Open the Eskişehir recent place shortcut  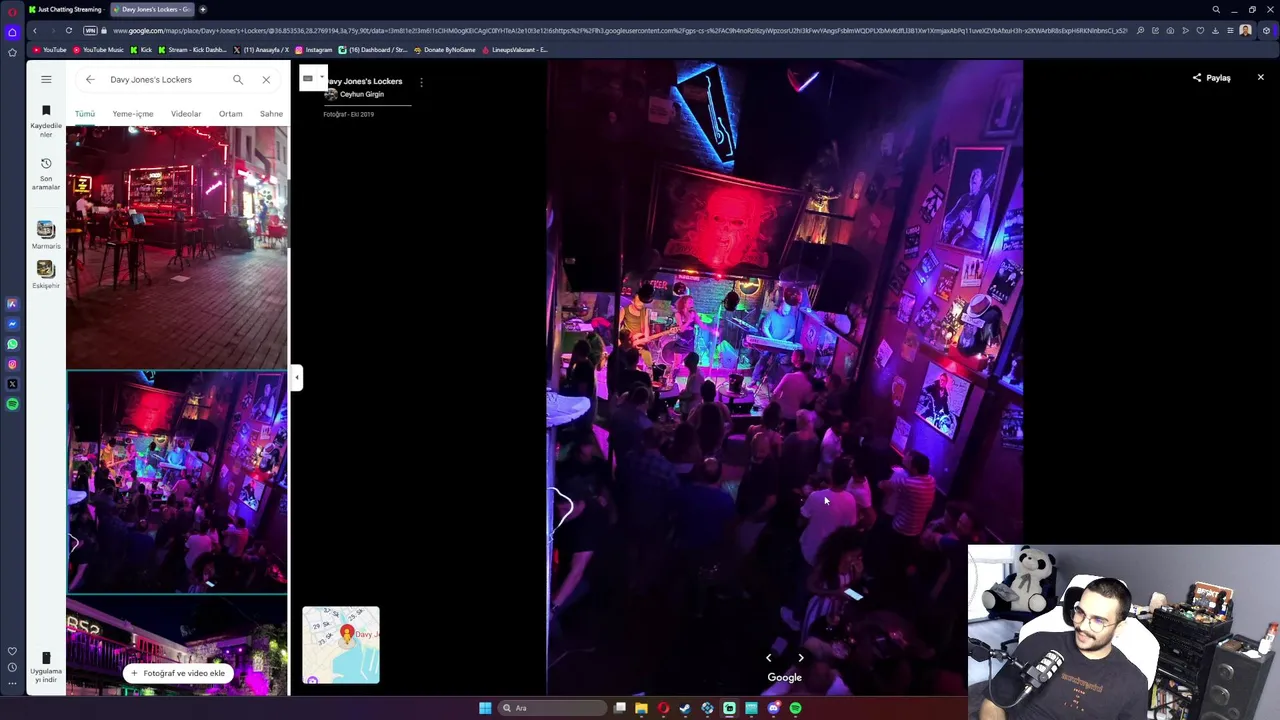click(x=46, y=275)
